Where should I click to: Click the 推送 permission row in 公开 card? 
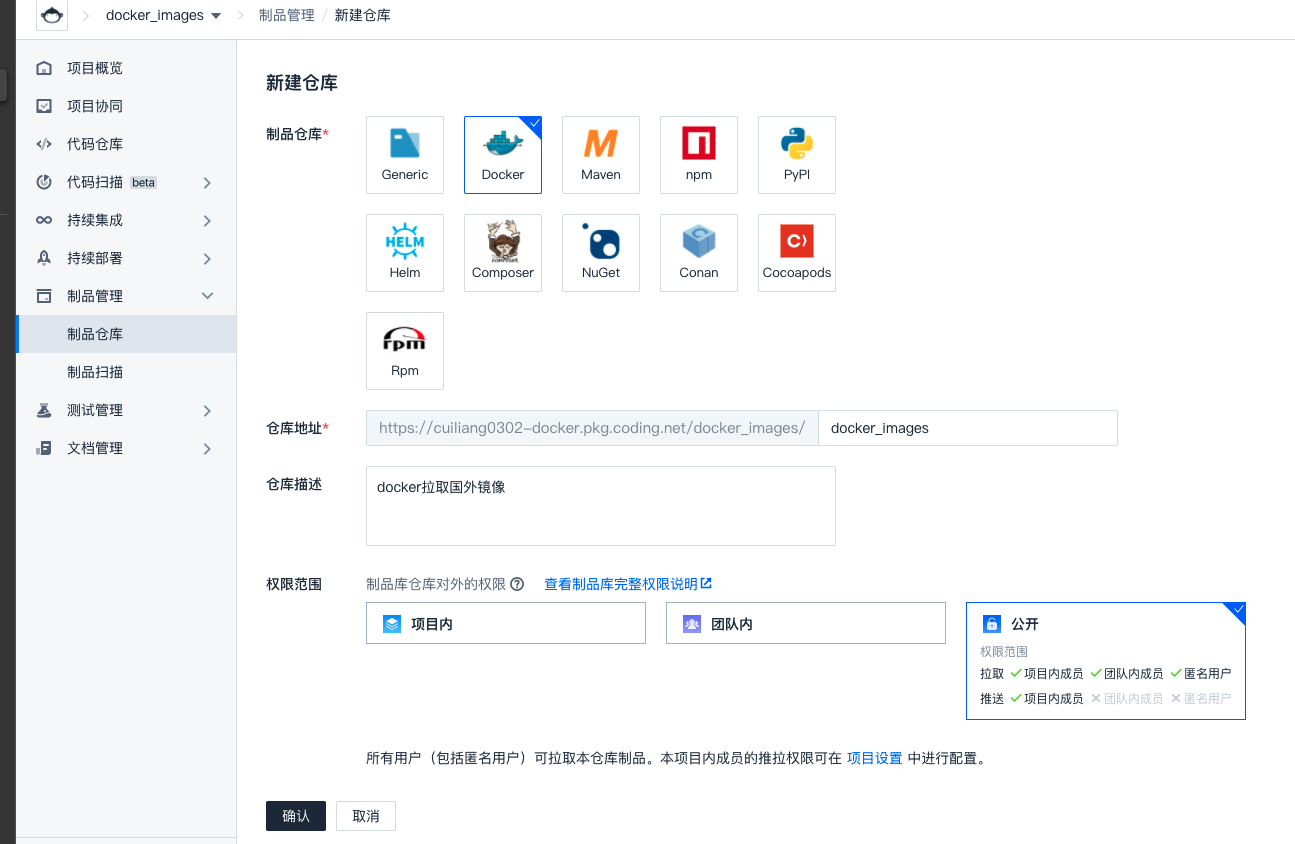[x=1106, y=699]
